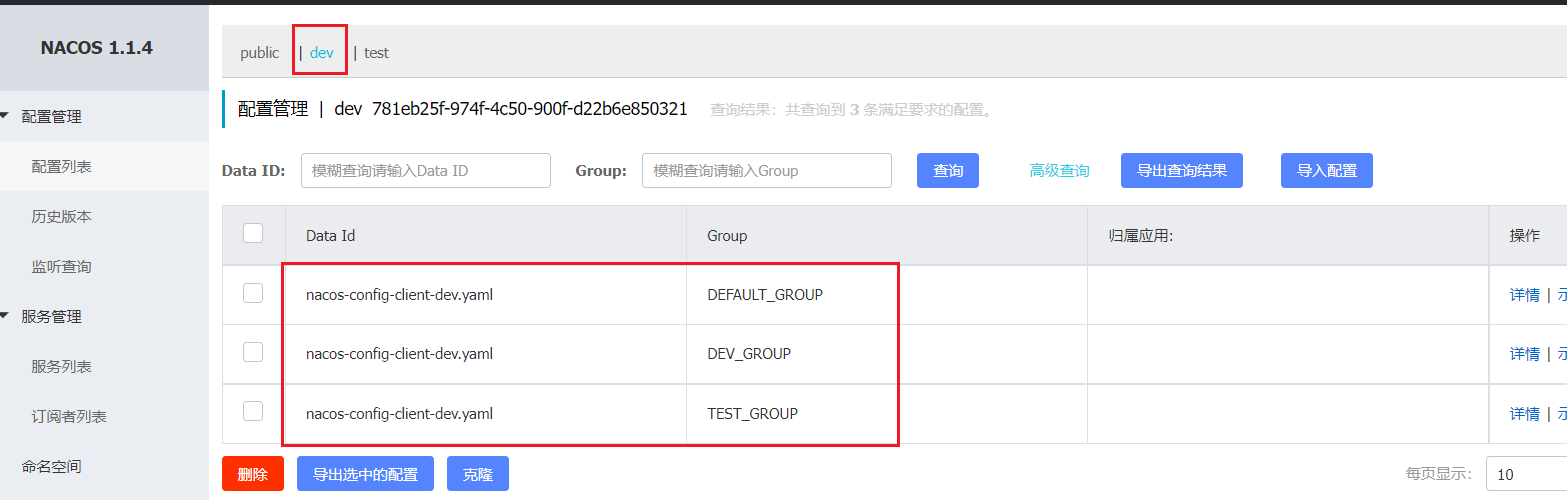Screen dimensions: 1567x500
Task: Click the 导入配置 button
Action: (x=1327, y=171)
